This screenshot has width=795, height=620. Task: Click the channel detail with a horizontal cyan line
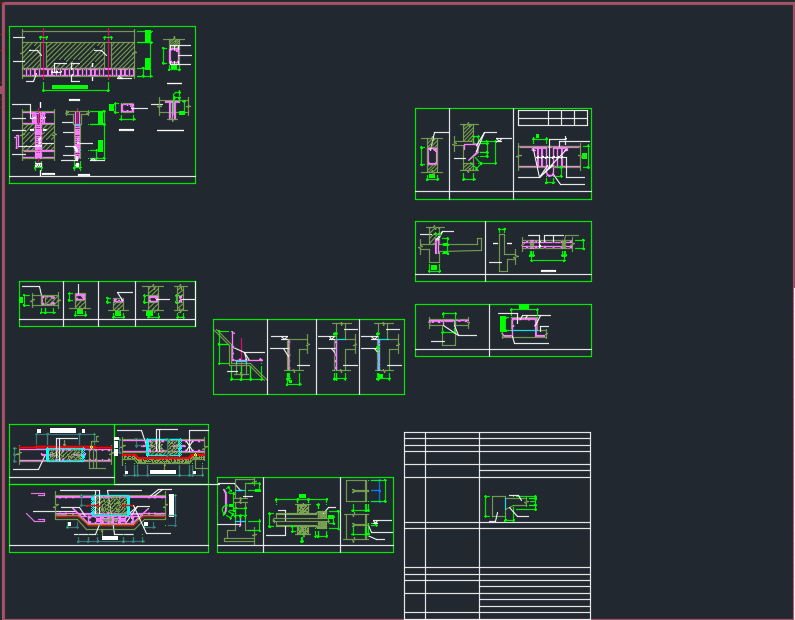(x=525, y=326)
